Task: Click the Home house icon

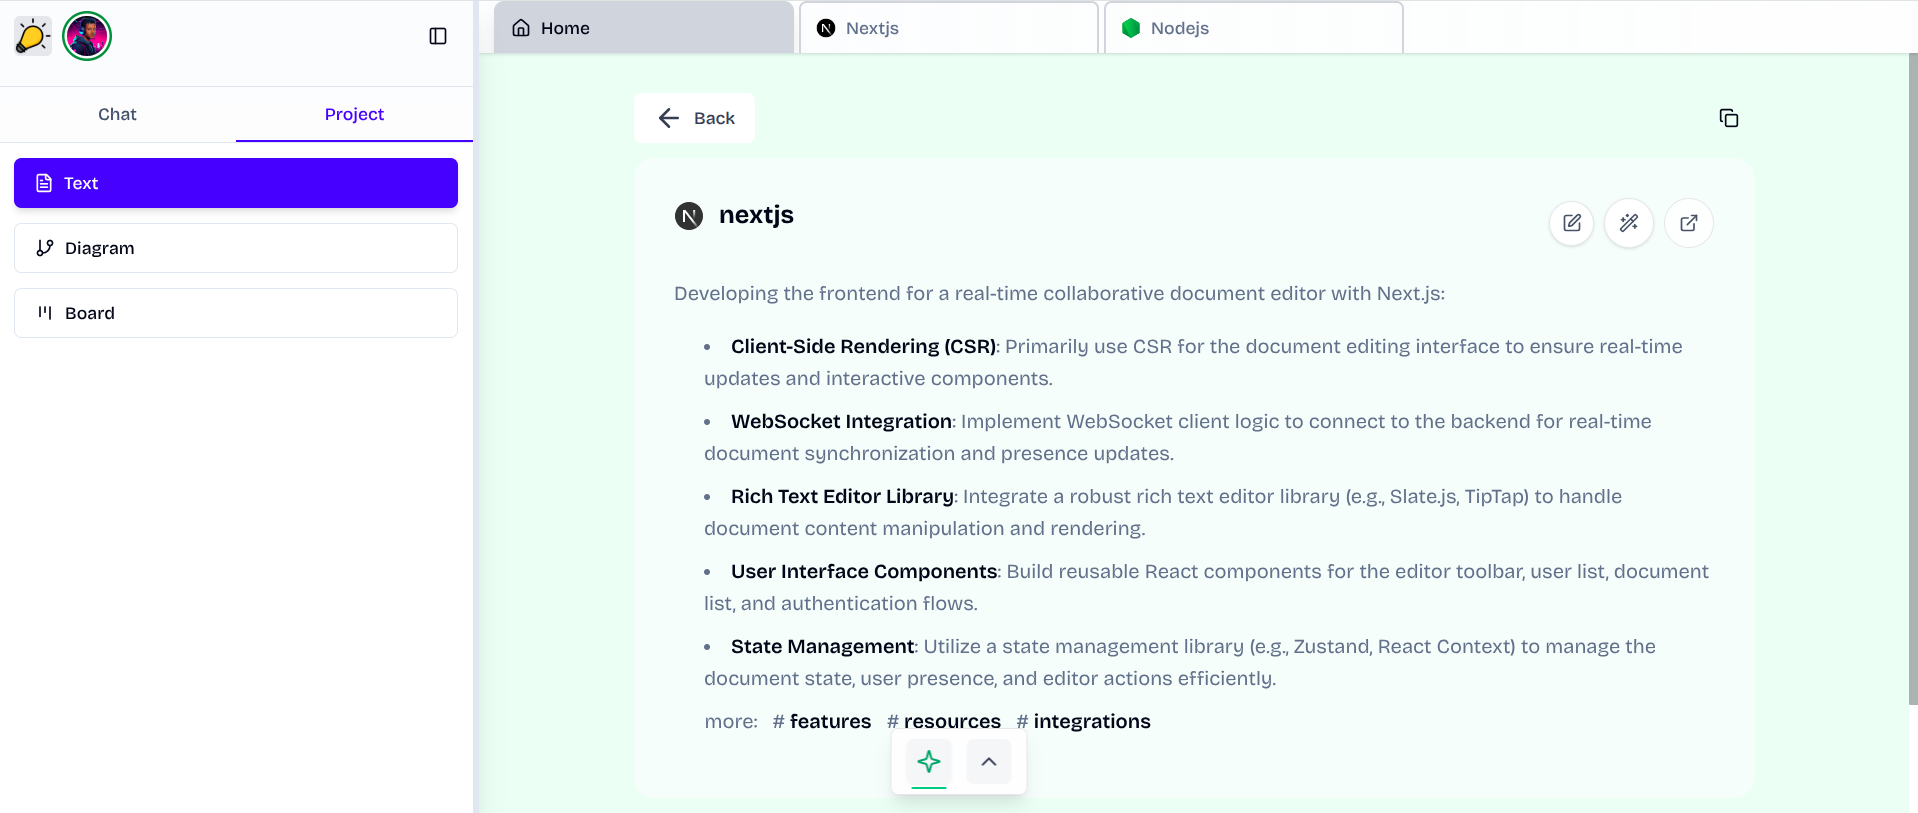Action: [x=521, y=28]
